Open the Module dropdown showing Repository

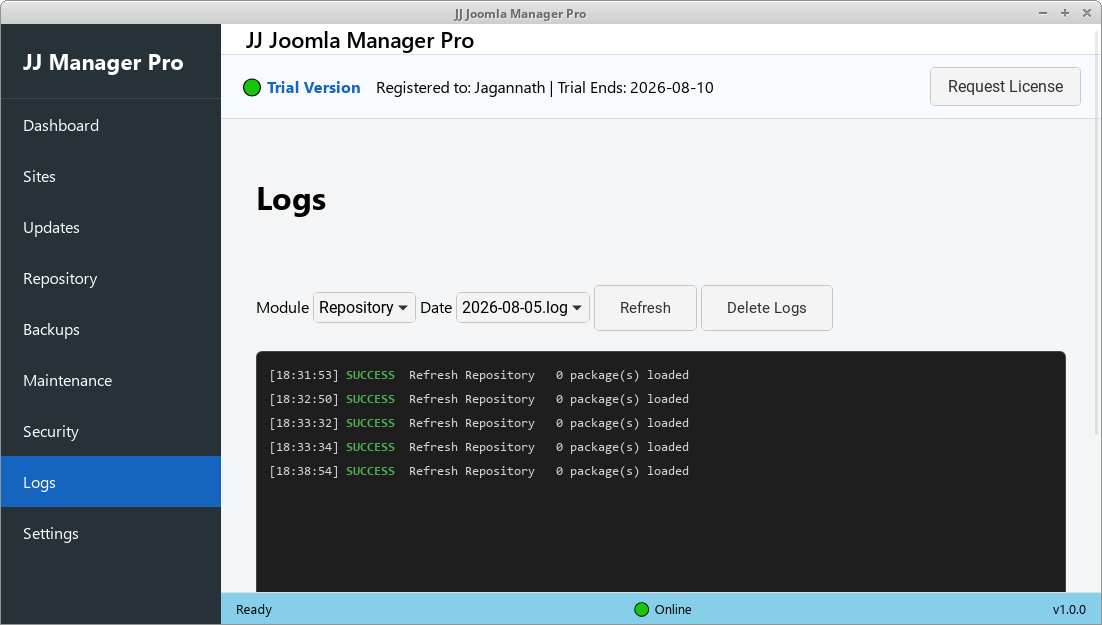pyautogui.click(x=364, y=308)
